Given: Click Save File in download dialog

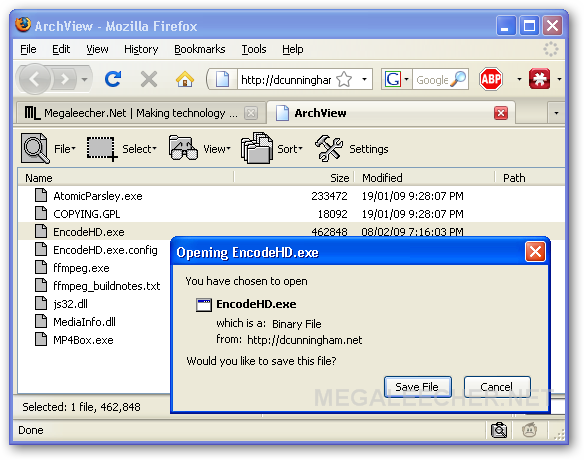Looking at the screenshot, I should (x=418, y=387).
